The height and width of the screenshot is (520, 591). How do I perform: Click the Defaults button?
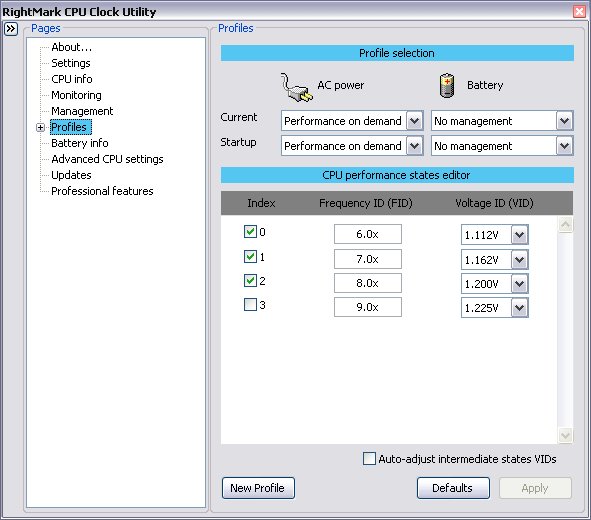(x=453, y=488)
